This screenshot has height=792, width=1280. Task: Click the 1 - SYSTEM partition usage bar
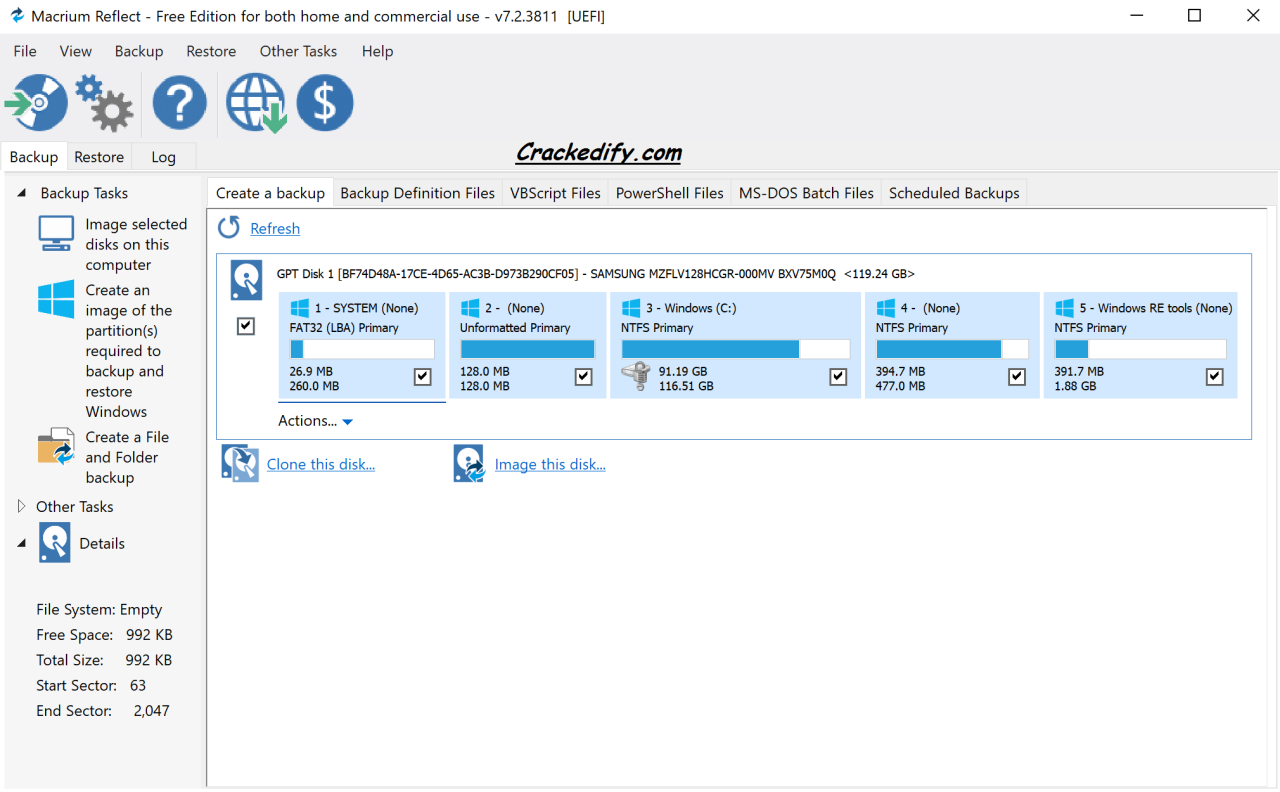tap(362, 349)
